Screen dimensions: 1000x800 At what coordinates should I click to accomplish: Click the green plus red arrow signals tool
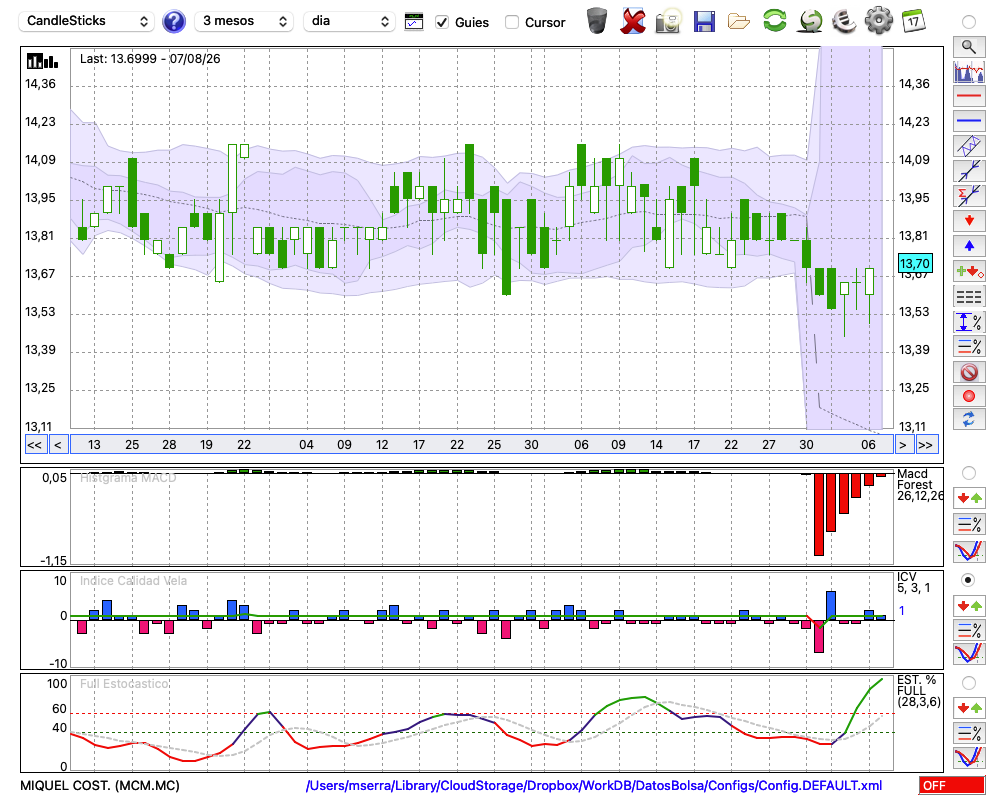tap(969, 271)
